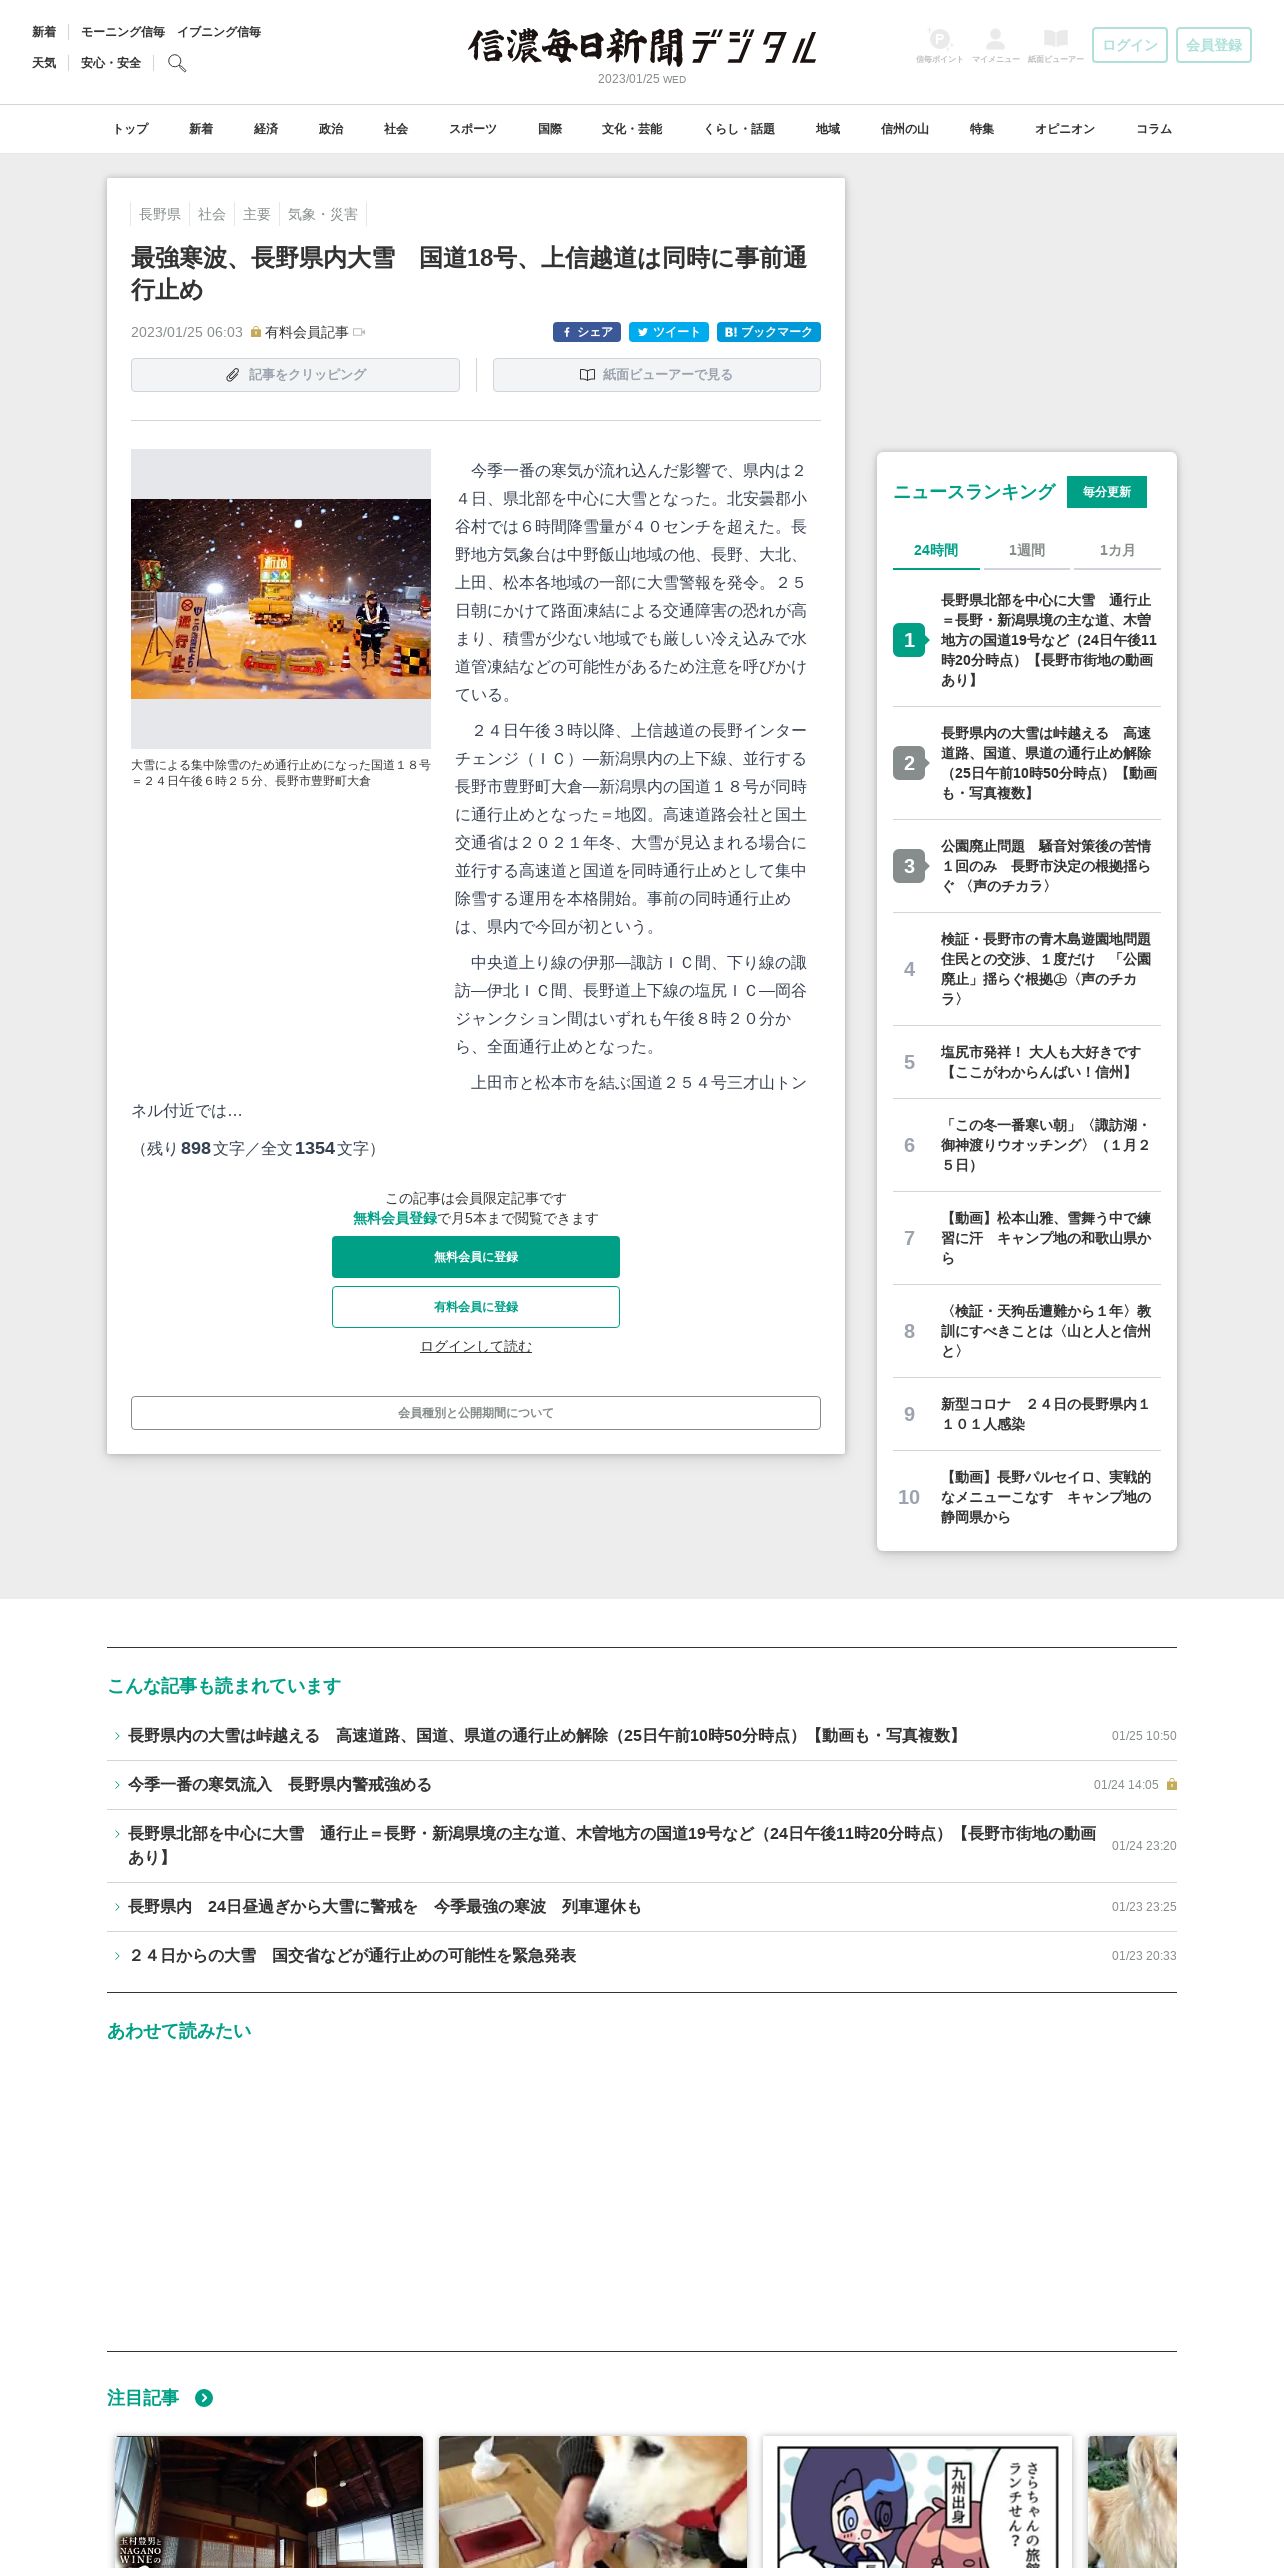Click the B! ブックマーク button
The width and height of the screenshot is (1284, 2568).
769,332
